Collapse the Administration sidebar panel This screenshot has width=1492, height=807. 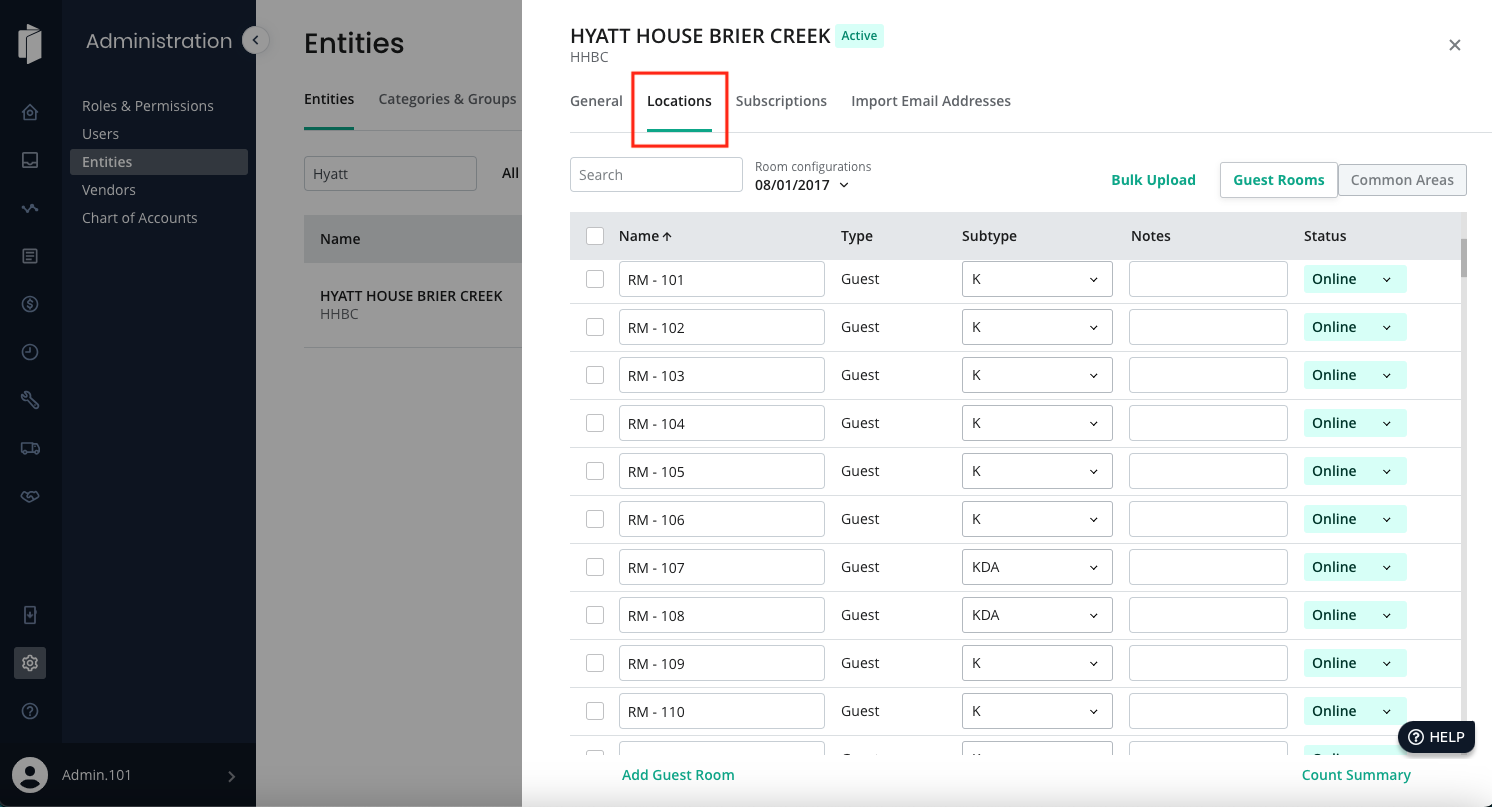coord(256,40)
